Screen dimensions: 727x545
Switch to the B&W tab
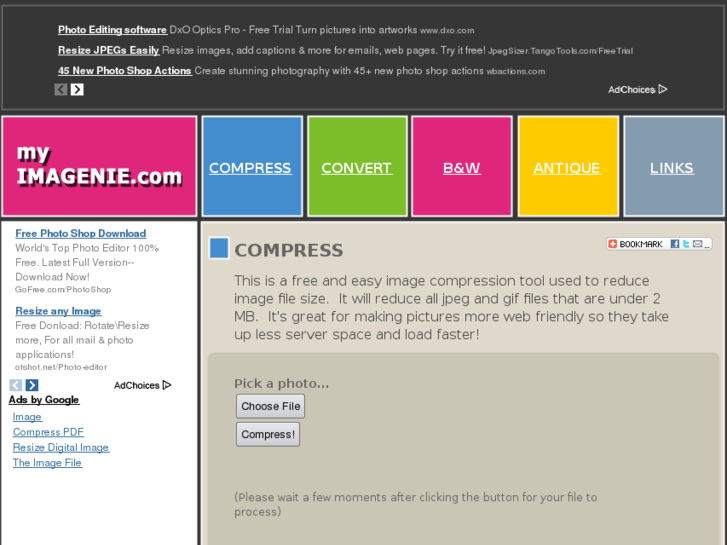point(462,168)
